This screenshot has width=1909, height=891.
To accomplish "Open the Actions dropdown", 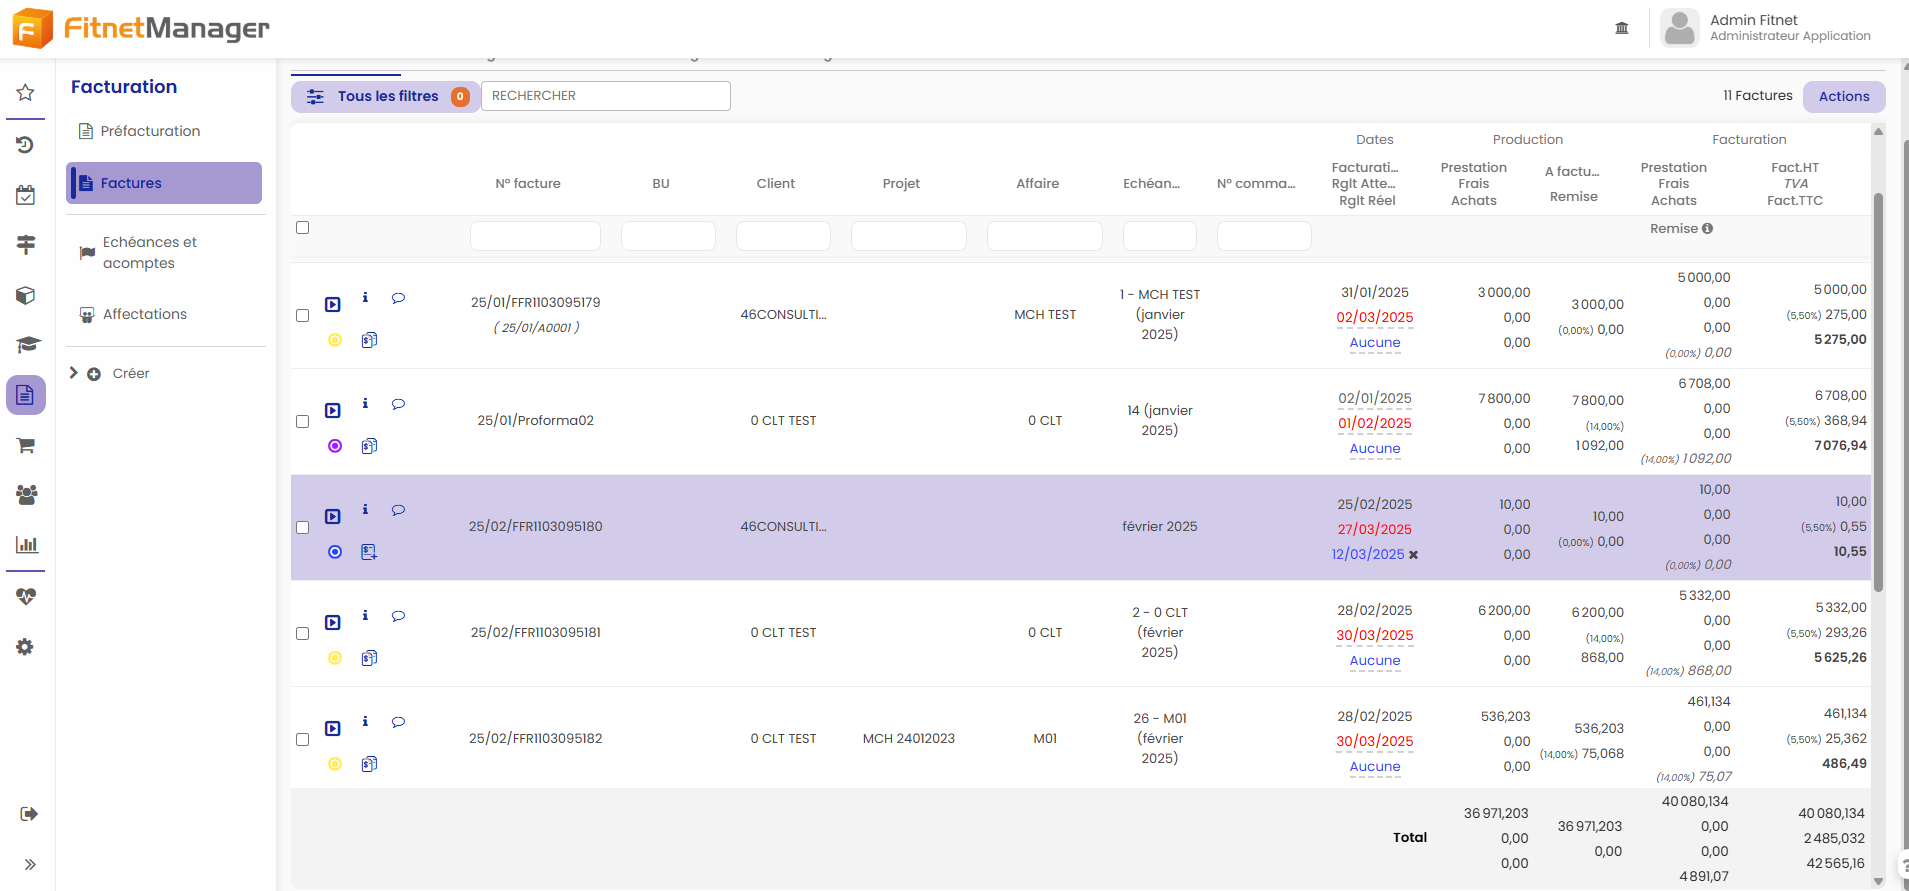I will (x=1843, y=97).
